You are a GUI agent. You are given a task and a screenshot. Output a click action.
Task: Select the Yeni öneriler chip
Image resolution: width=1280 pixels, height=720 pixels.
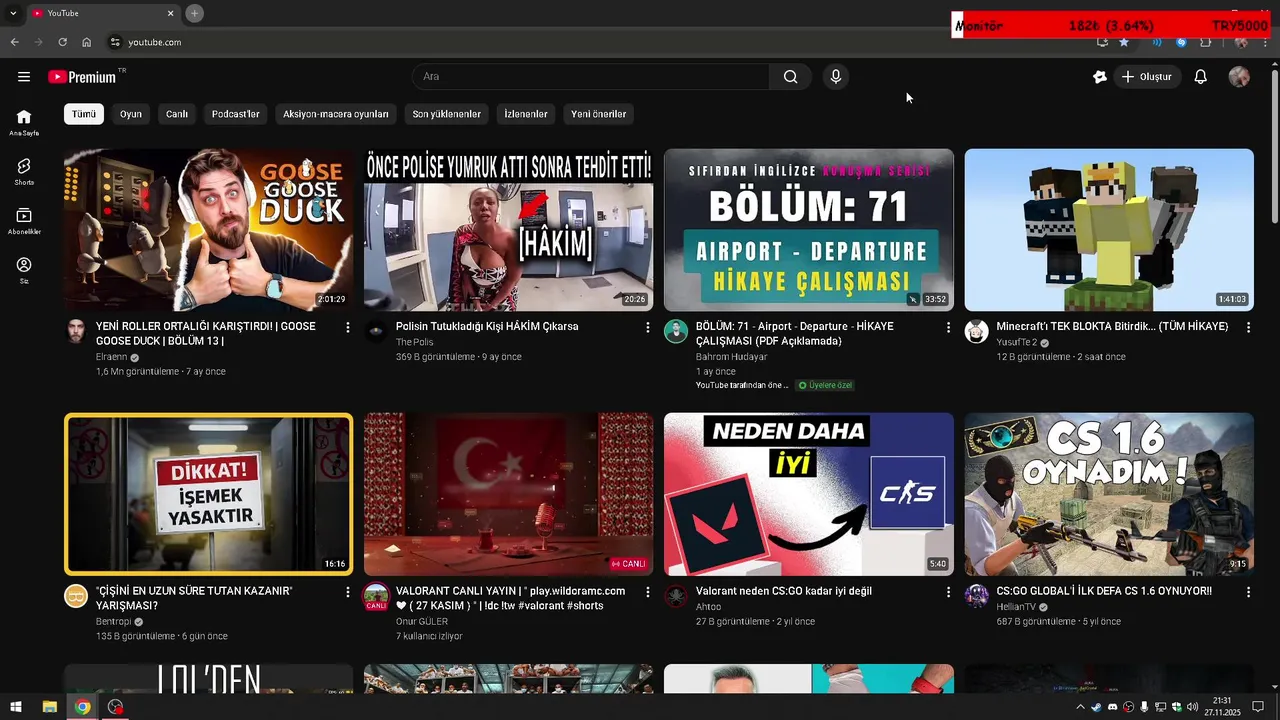tap(599, 114)
